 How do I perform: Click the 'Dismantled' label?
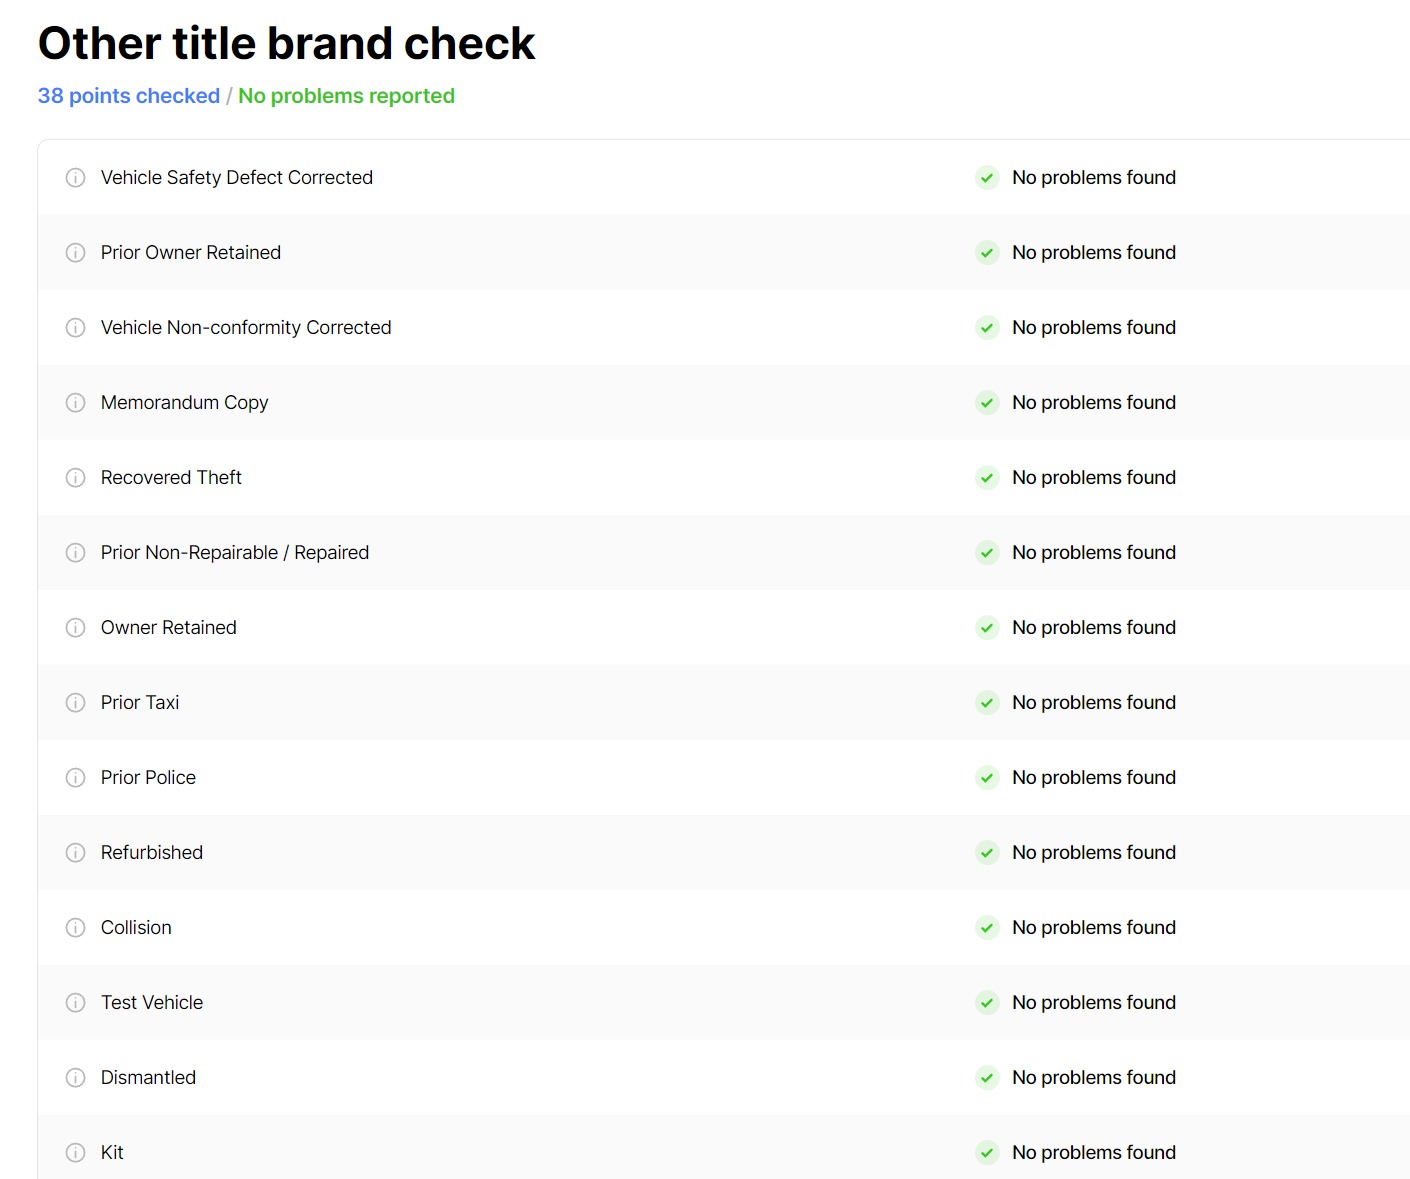click(148, 1078)
